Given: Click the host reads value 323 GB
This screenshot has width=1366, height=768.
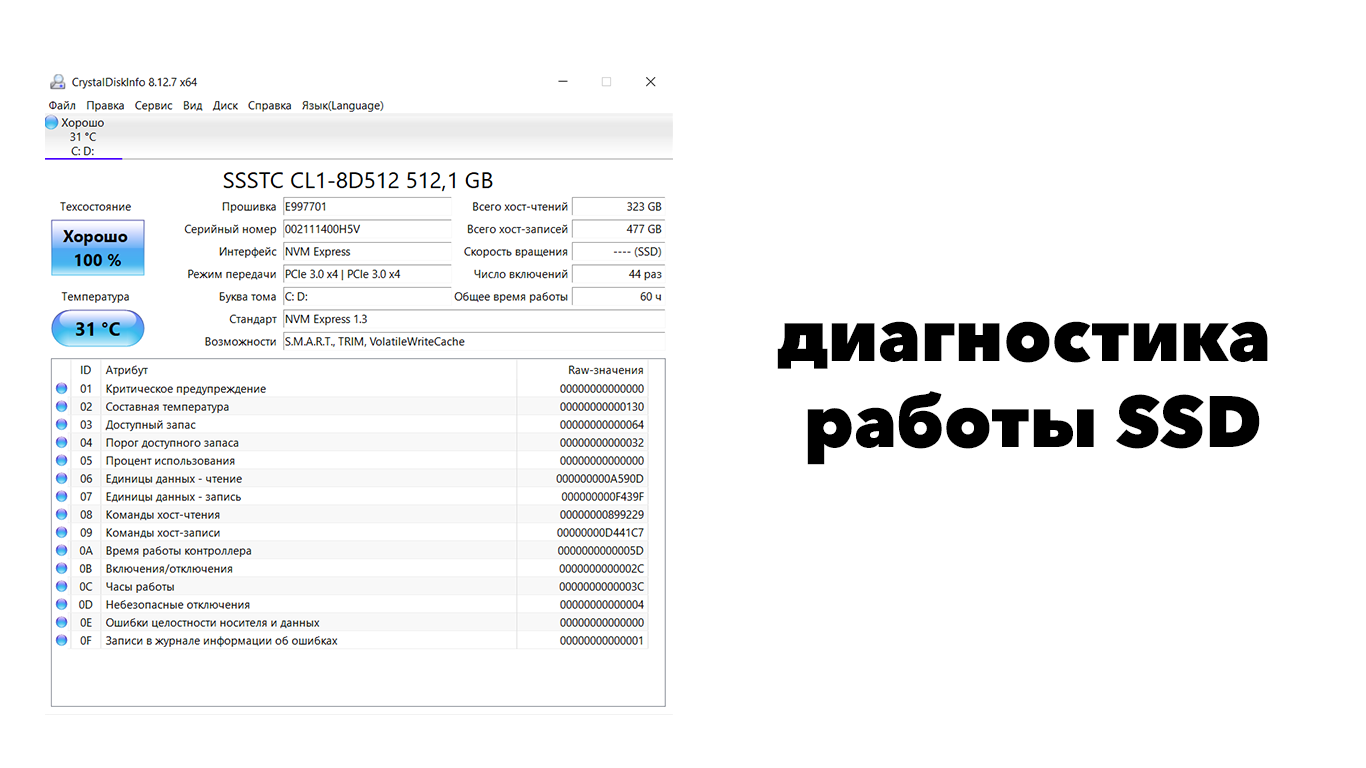Looking at the screenshot, I should click(x=618, y=207).
